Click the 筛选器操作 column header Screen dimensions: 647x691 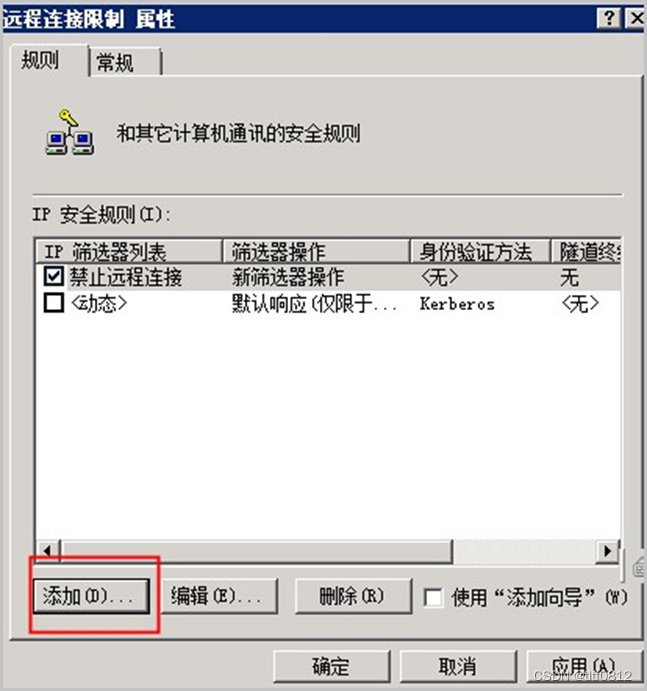coord(316,252)
